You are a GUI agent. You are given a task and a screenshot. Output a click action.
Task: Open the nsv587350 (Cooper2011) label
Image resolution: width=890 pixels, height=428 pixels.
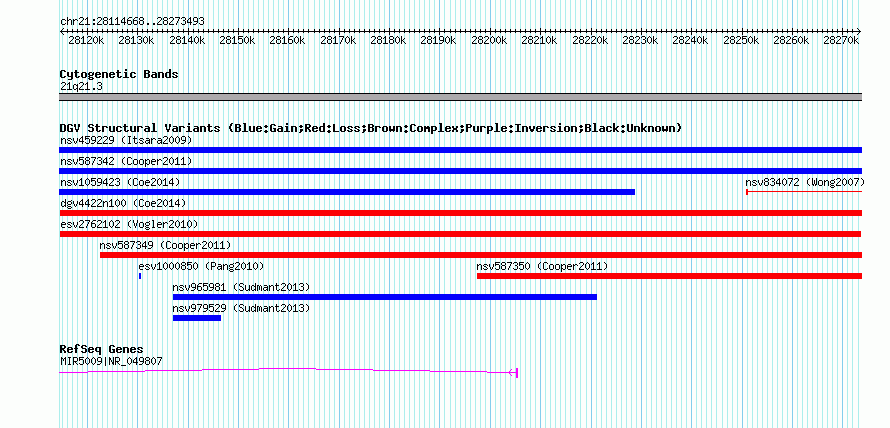(542, 267)
